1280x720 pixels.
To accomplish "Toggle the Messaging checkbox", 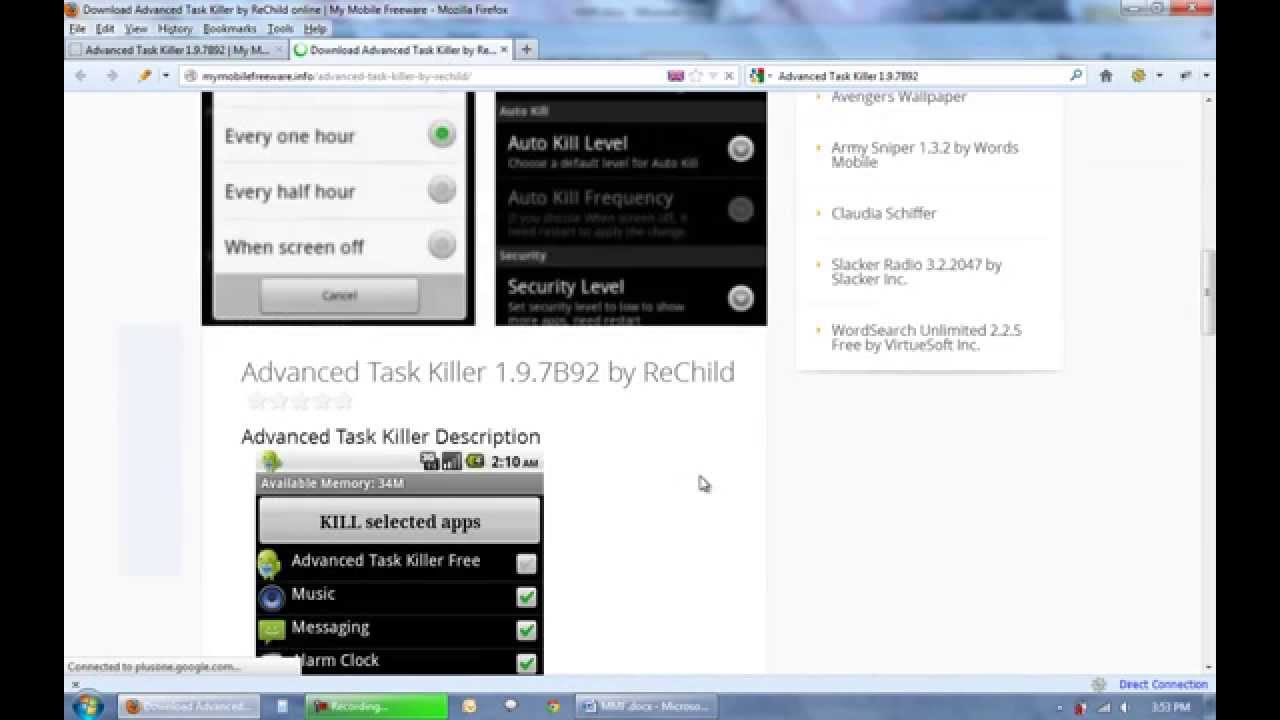I will pyautogui.click(x=526, y=630).
